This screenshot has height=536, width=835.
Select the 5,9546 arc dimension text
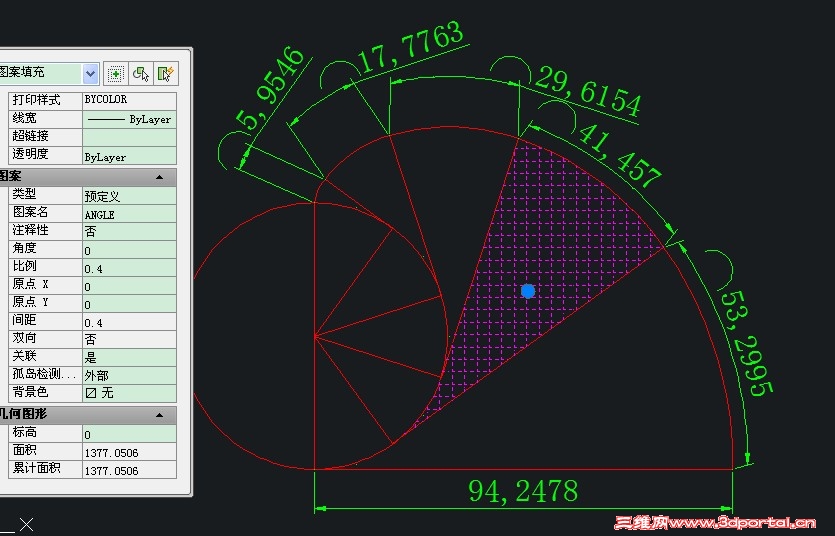coord(271,88)
